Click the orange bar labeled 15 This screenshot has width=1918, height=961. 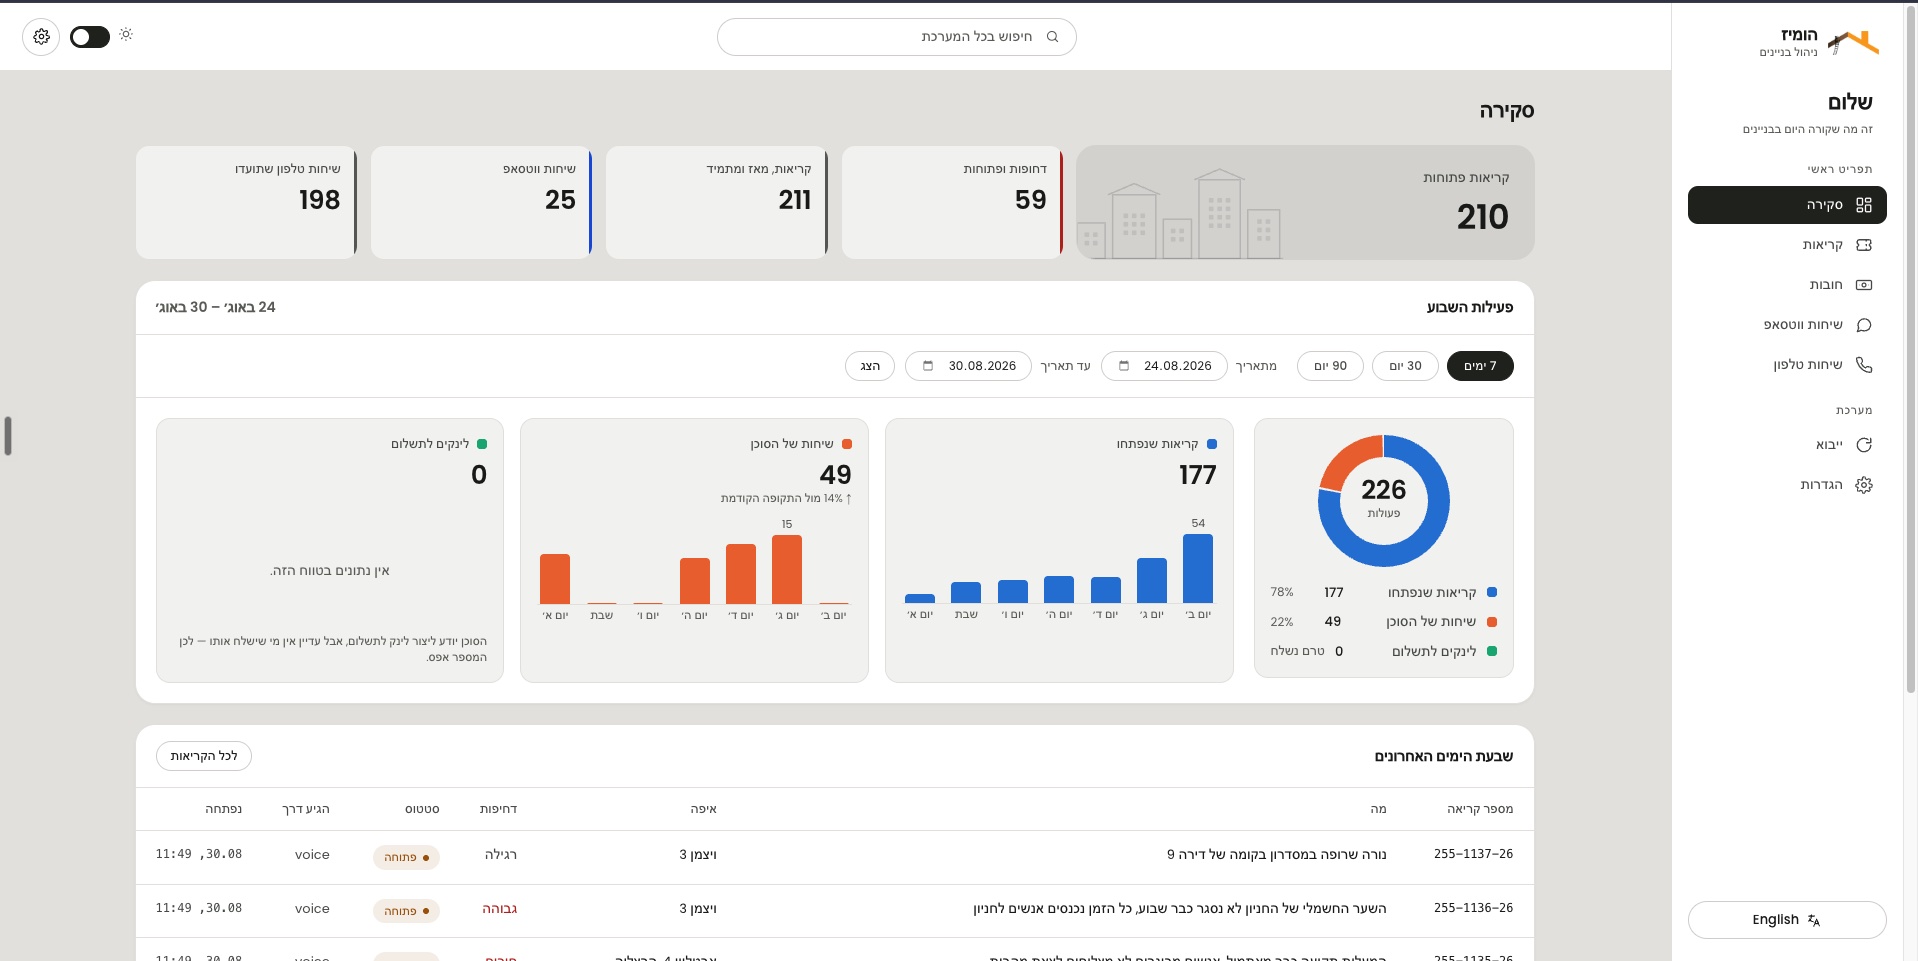(x=787, y=570)
